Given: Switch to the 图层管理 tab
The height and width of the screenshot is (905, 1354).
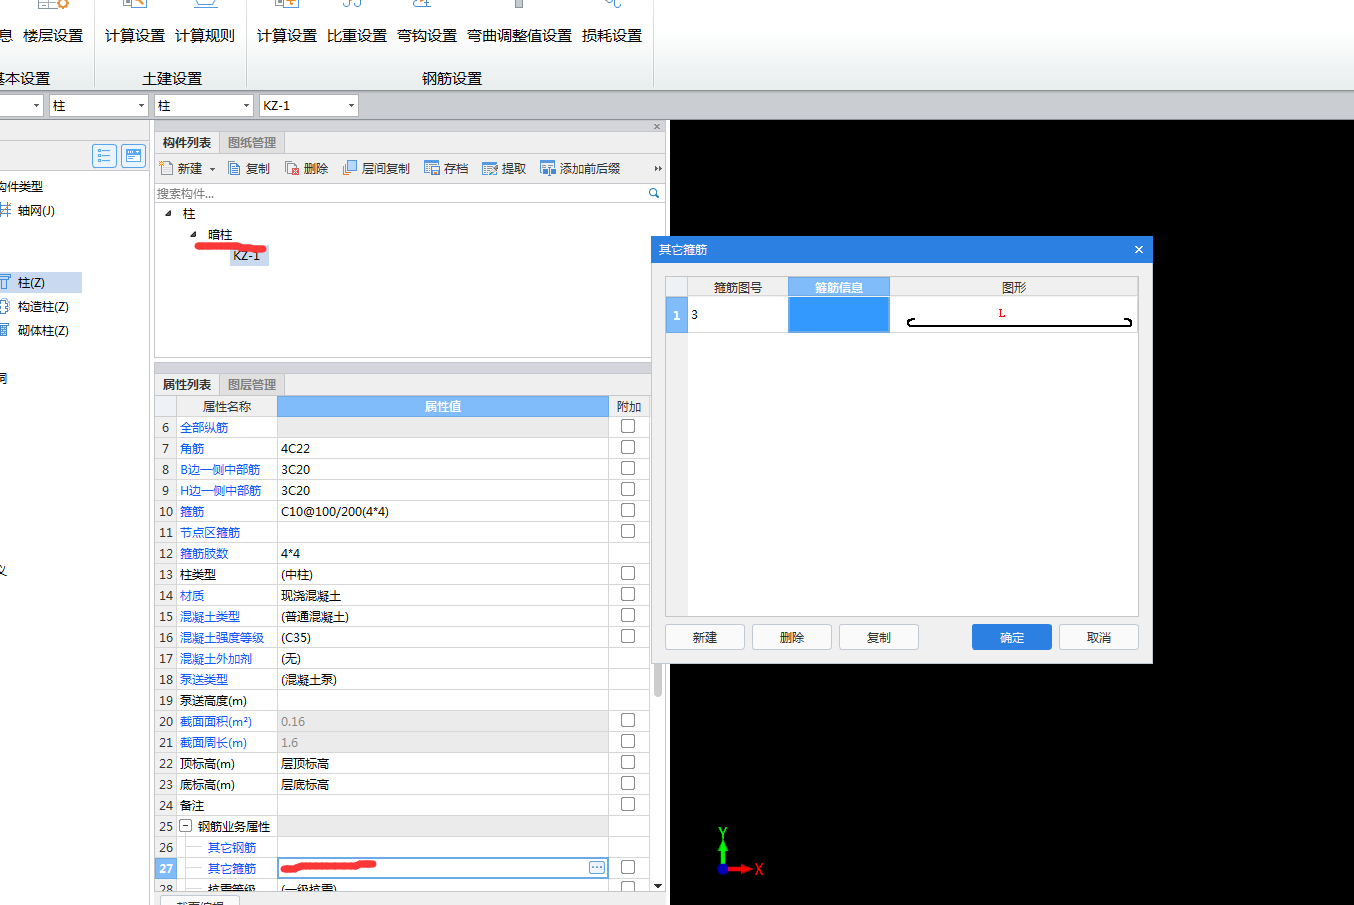Looking at the screenshot, I should coord(252,384).
